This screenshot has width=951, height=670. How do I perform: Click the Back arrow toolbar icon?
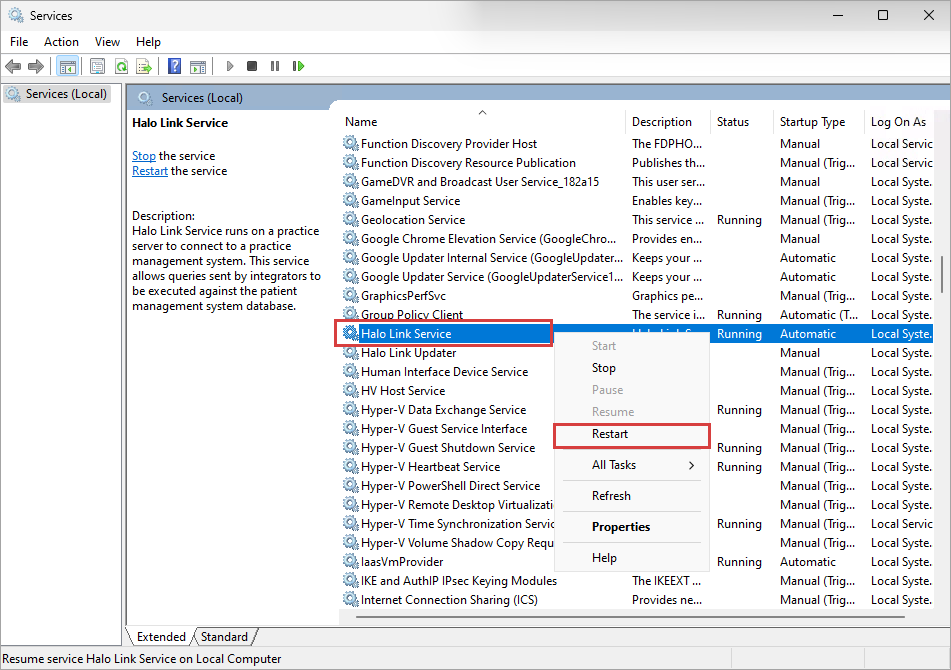(13, 66)
